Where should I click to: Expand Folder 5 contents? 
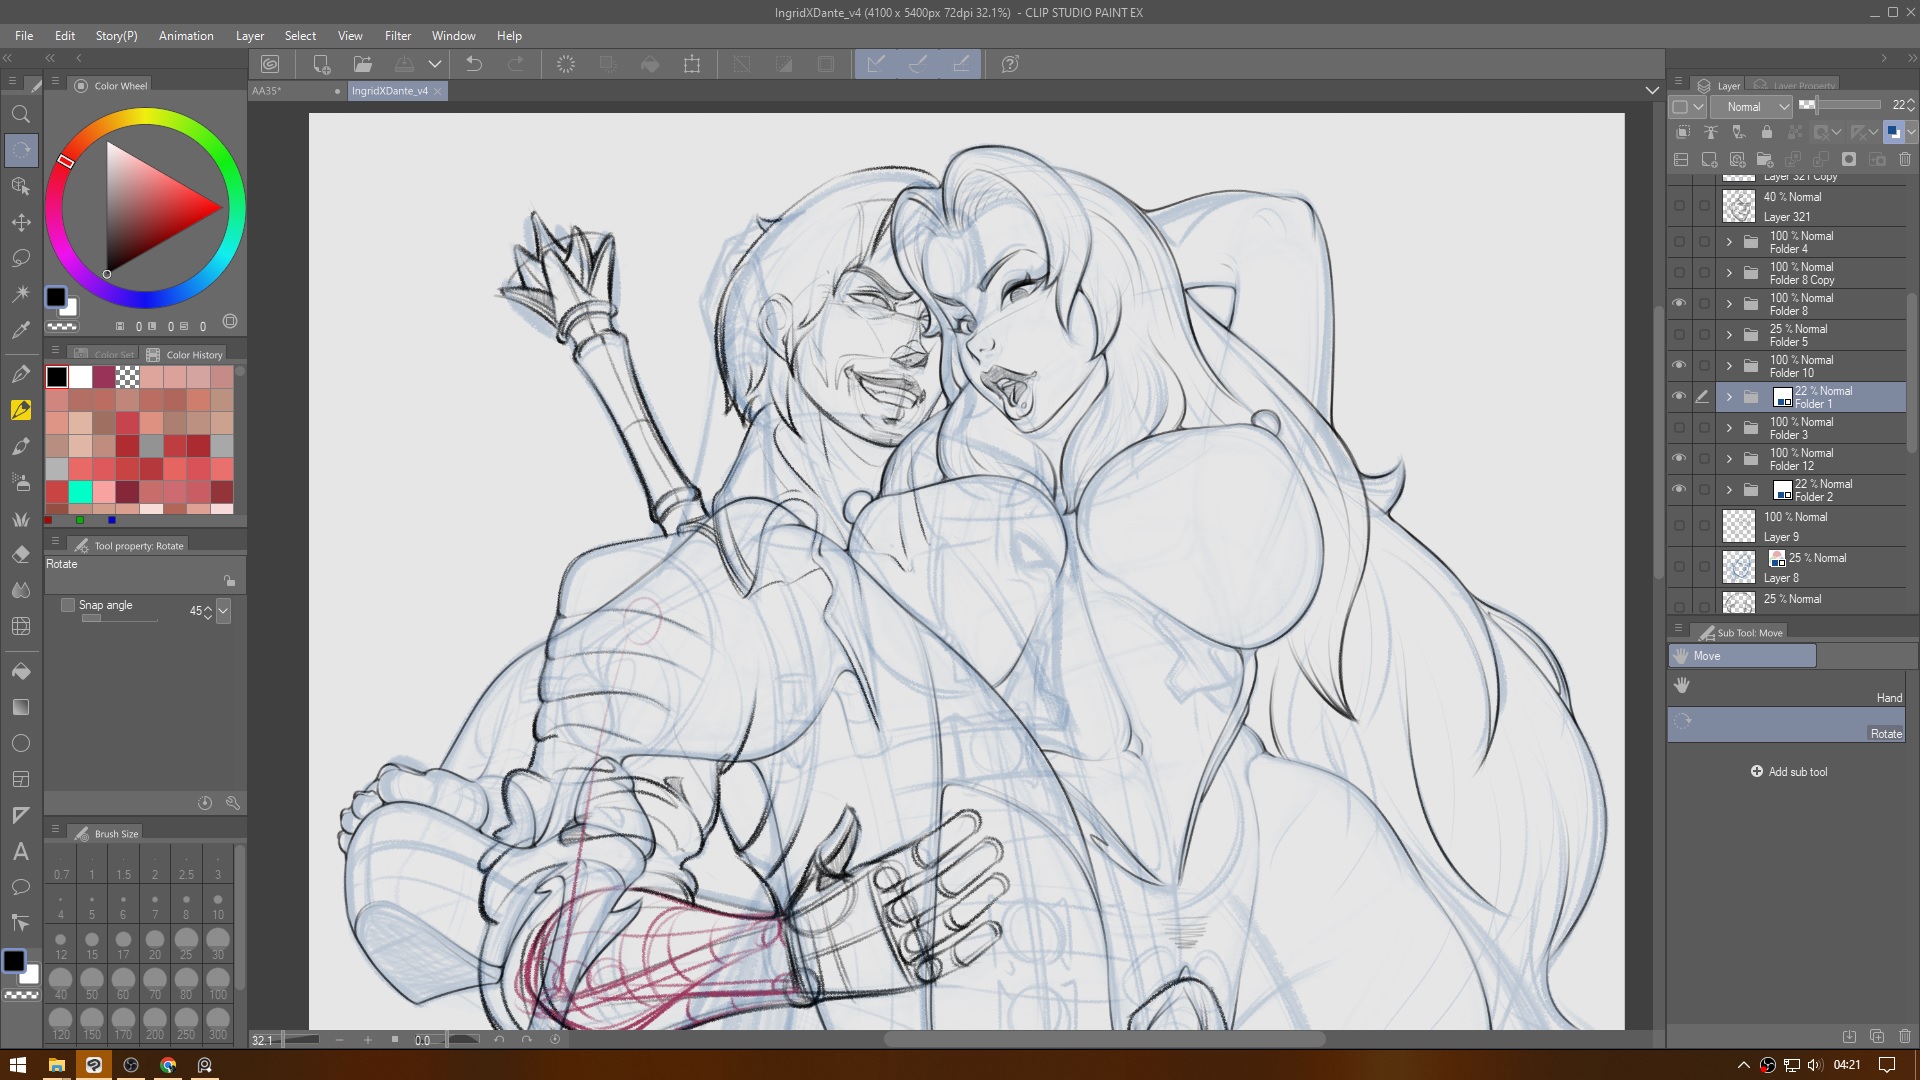1729,335
